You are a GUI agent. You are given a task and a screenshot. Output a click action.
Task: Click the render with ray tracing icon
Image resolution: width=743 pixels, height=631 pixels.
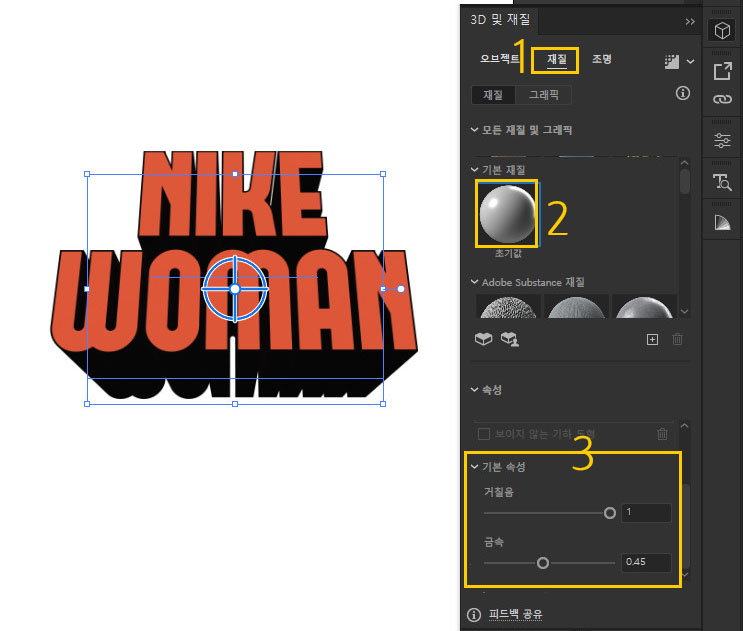click(x=672, y=62)
